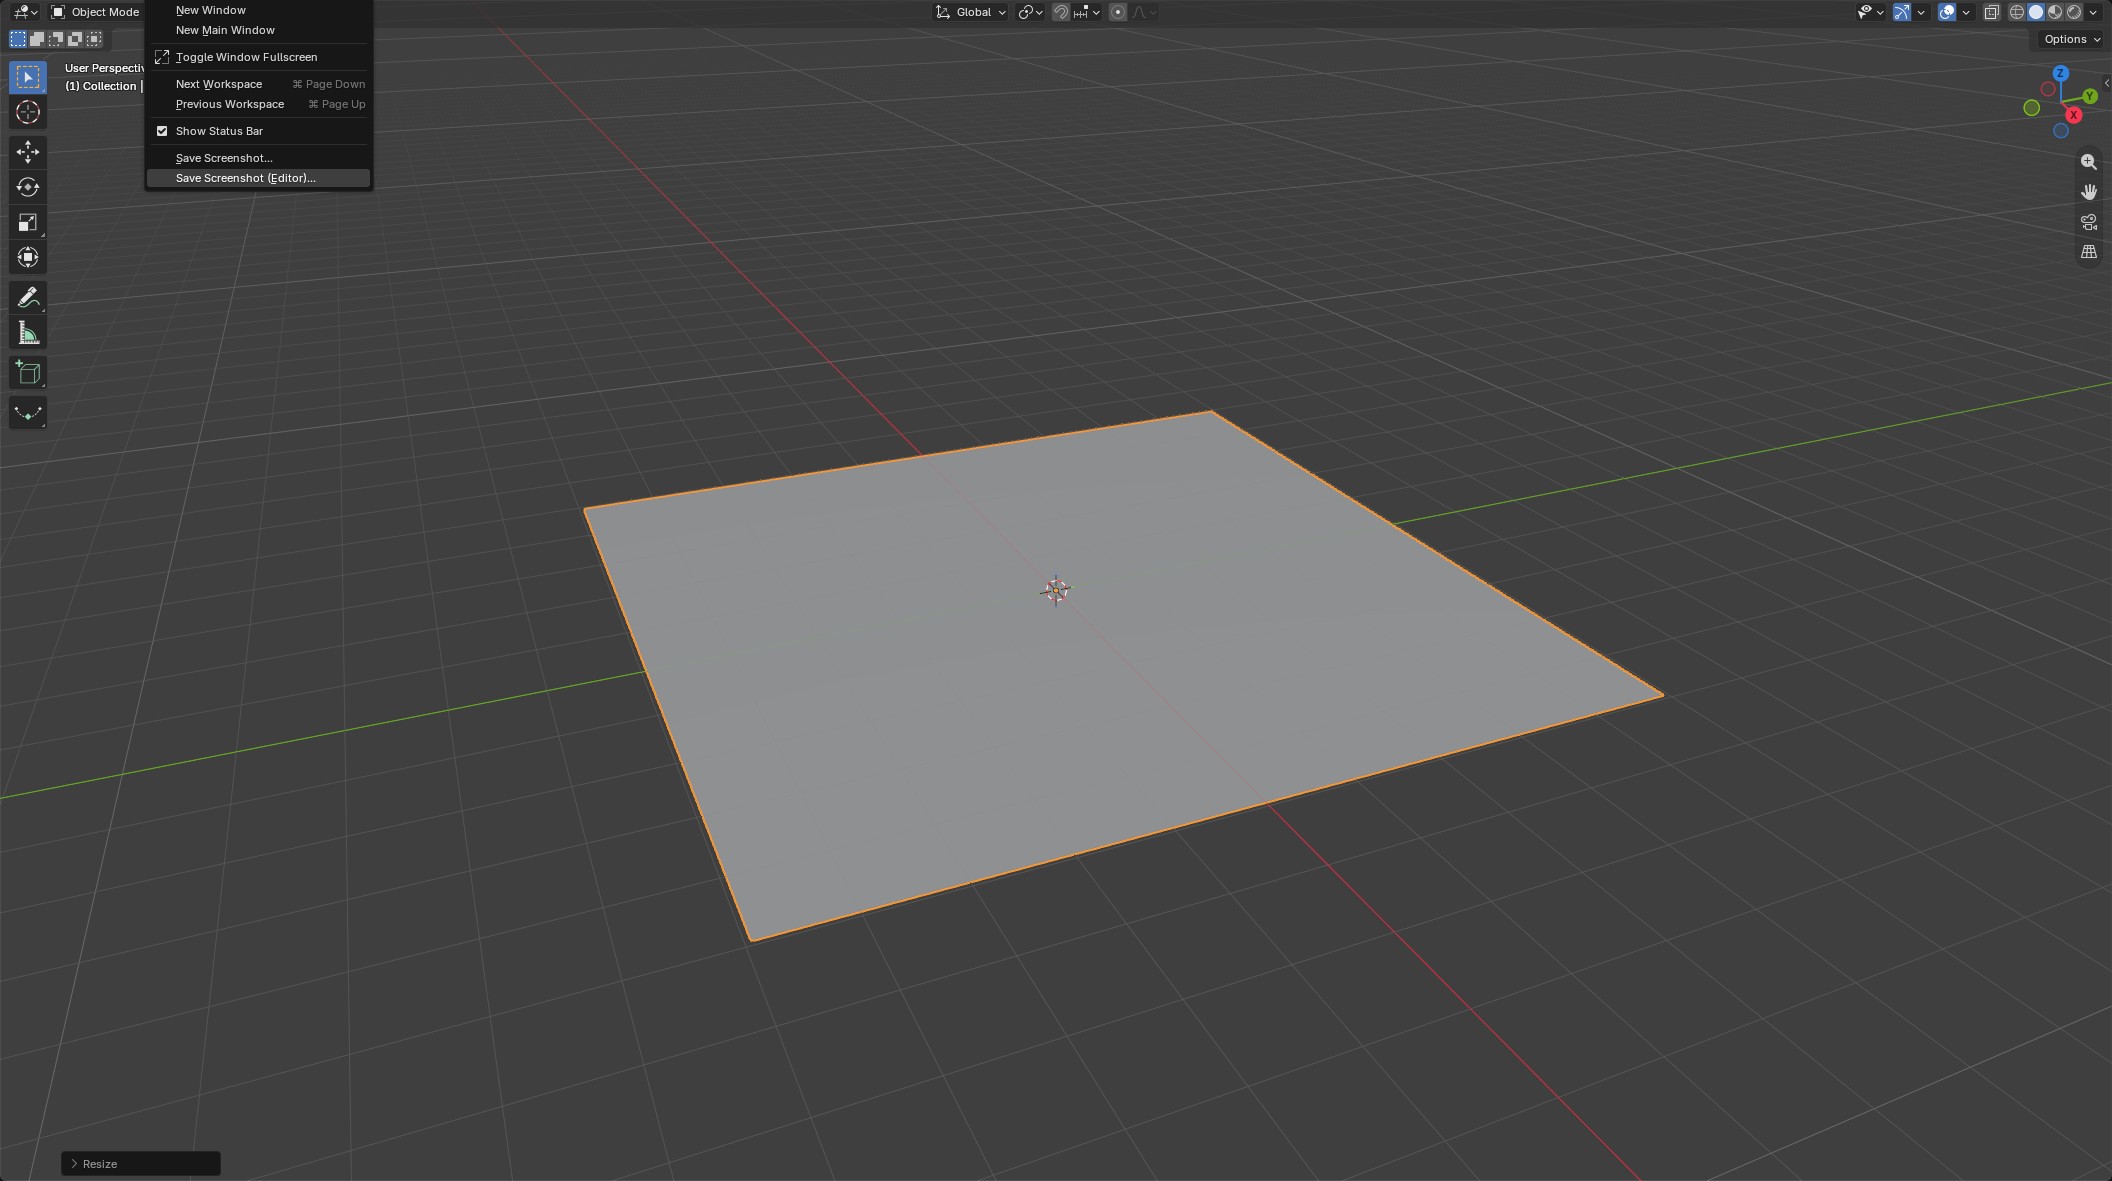Switch to rendered viewport shading
The height and width of the screenshot is (1181, 2112).
[2074, 12]
